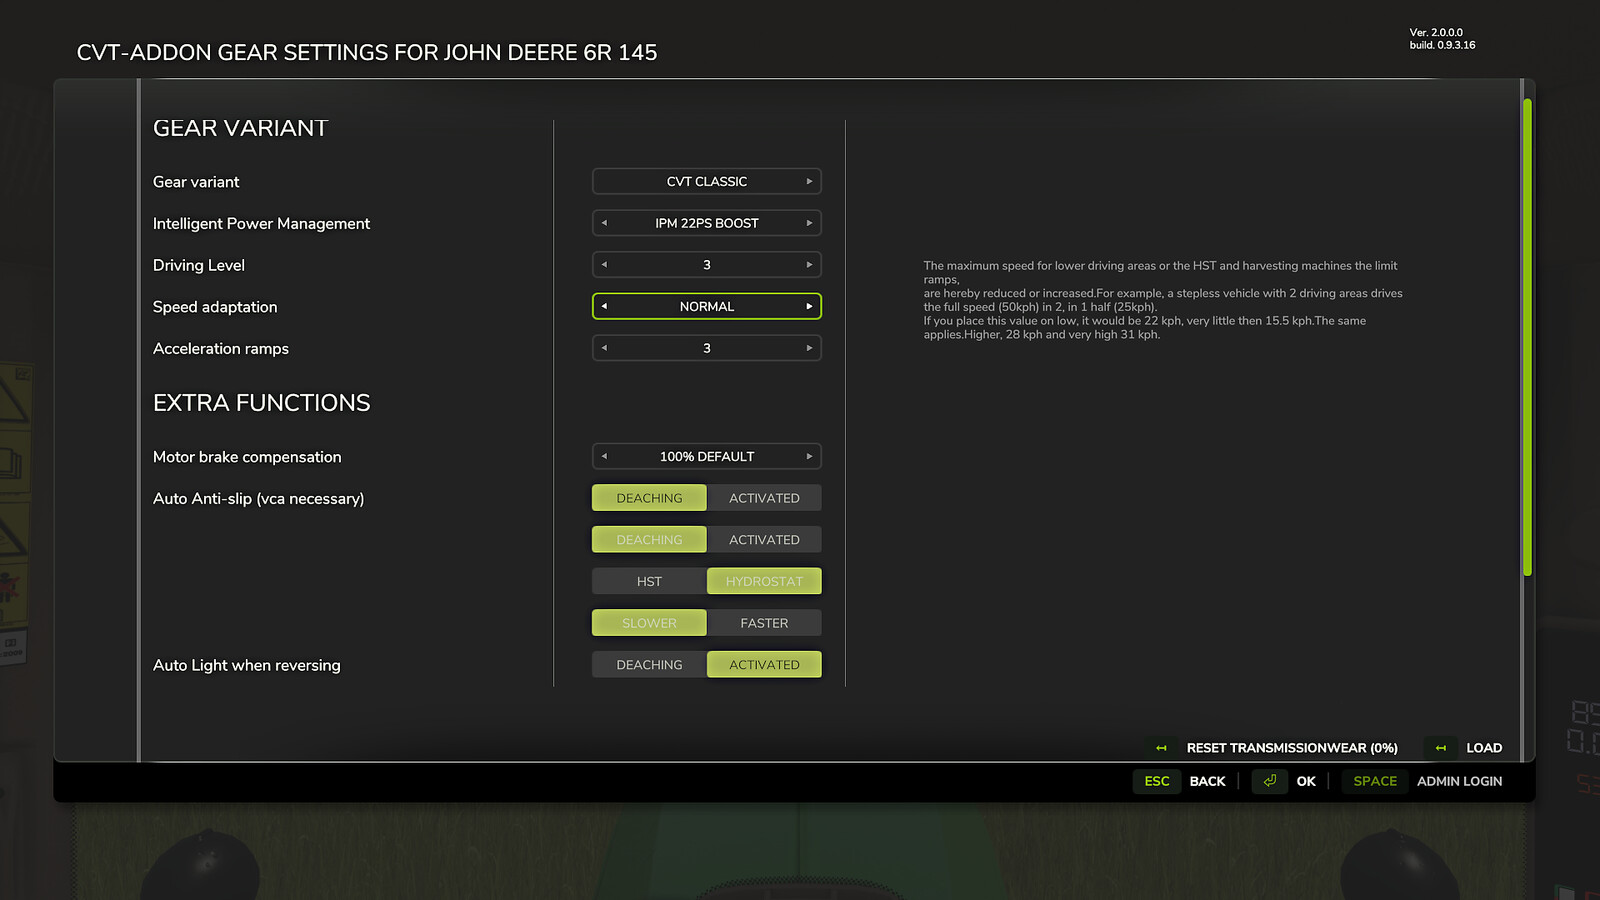The width and height of the screenshot is (1600, 900).
Task: Switch from HYDROSTAT to HST mode
Action: [x=648, y=580]
